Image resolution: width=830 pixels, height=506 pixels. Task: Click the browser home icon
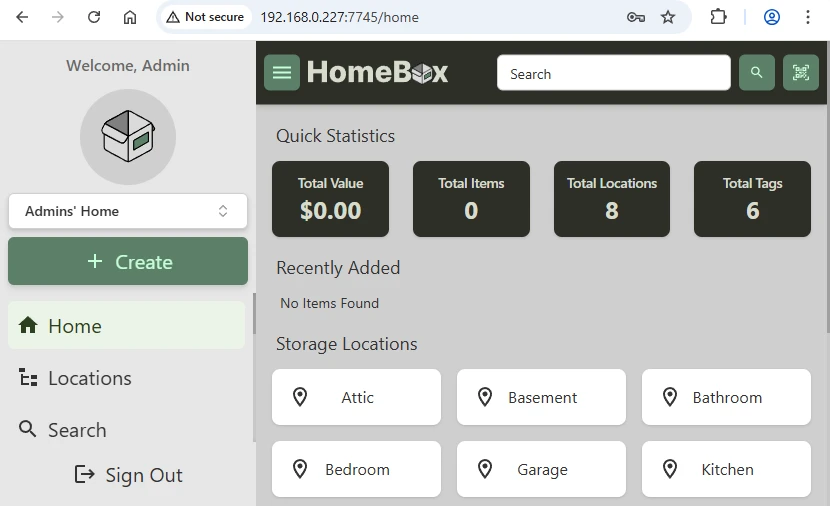point(130,17)
